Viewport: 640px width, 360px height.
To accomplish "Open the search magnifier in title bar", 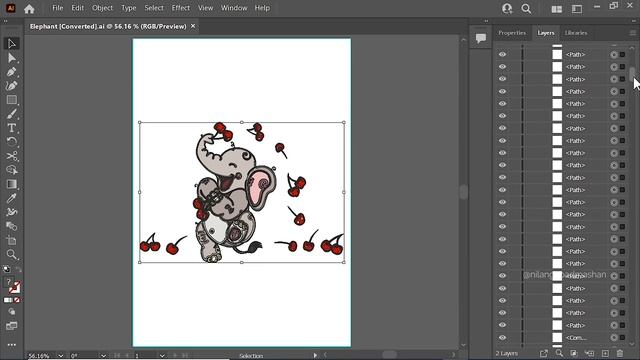I will point(527,9).
